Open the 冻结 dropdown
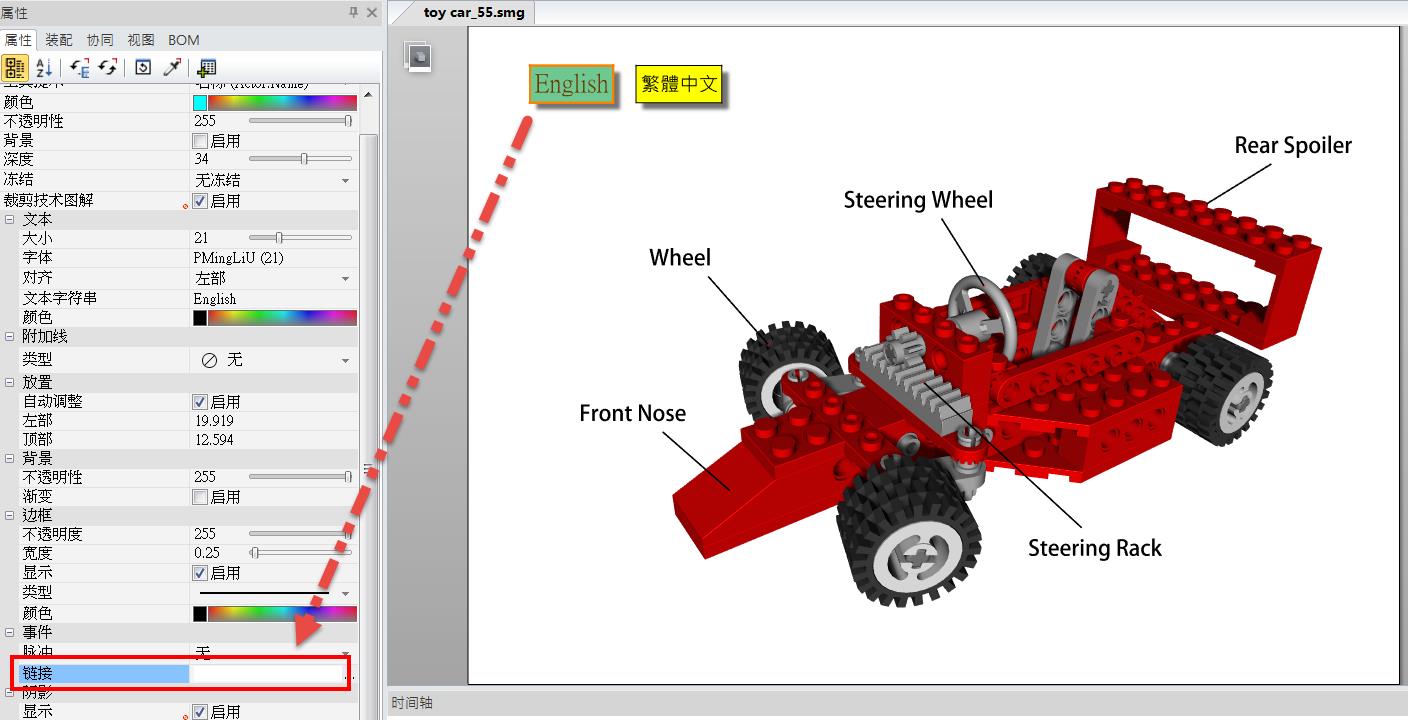1408x720 pixels. (345, 181)
